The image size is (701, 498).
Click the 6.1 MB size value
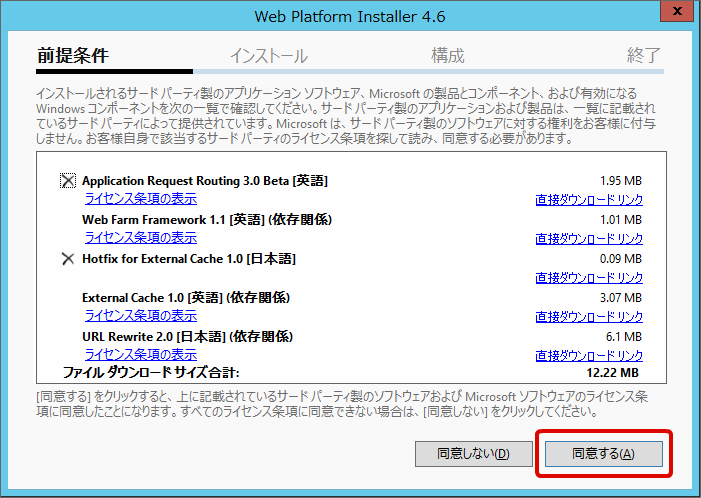624,337
